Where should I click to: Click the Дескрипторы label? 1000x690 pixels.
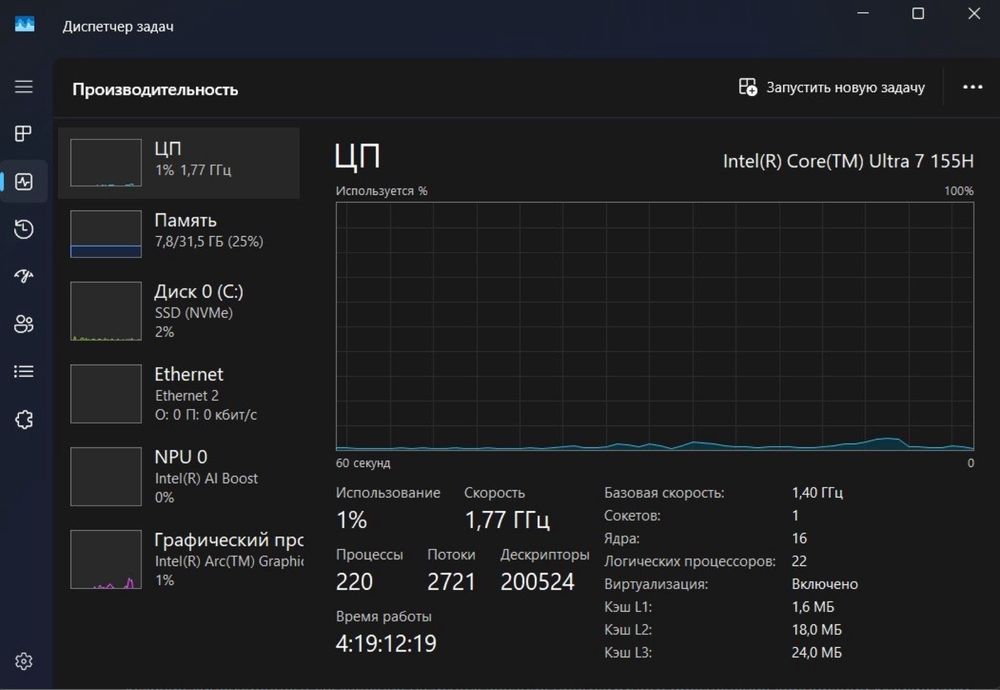click(545, 555)
